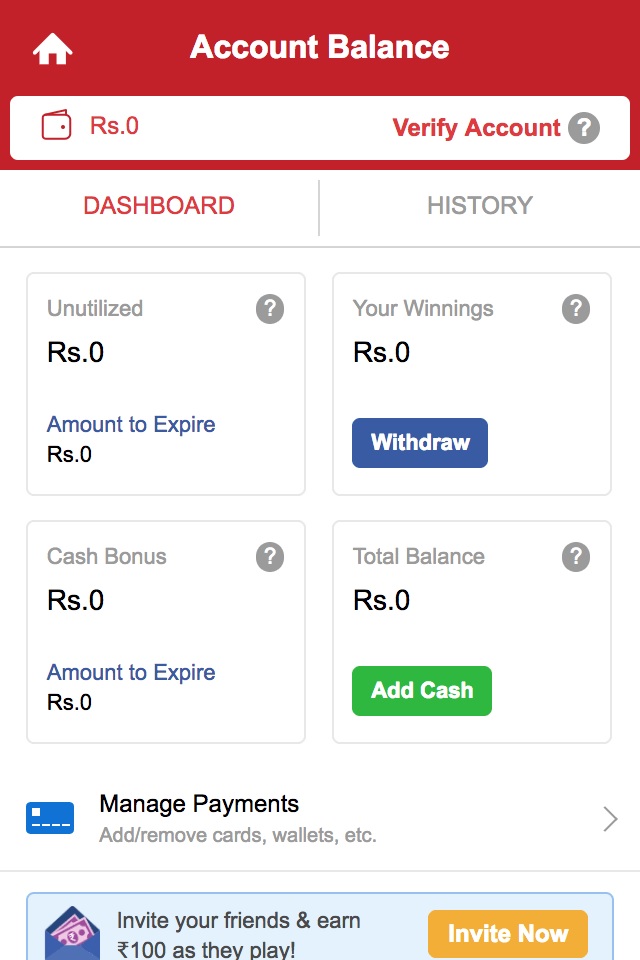Expand Manage Payments with the chevron arrow
Viewport: 640px width, 960px height.
click(x=610, y=820)
